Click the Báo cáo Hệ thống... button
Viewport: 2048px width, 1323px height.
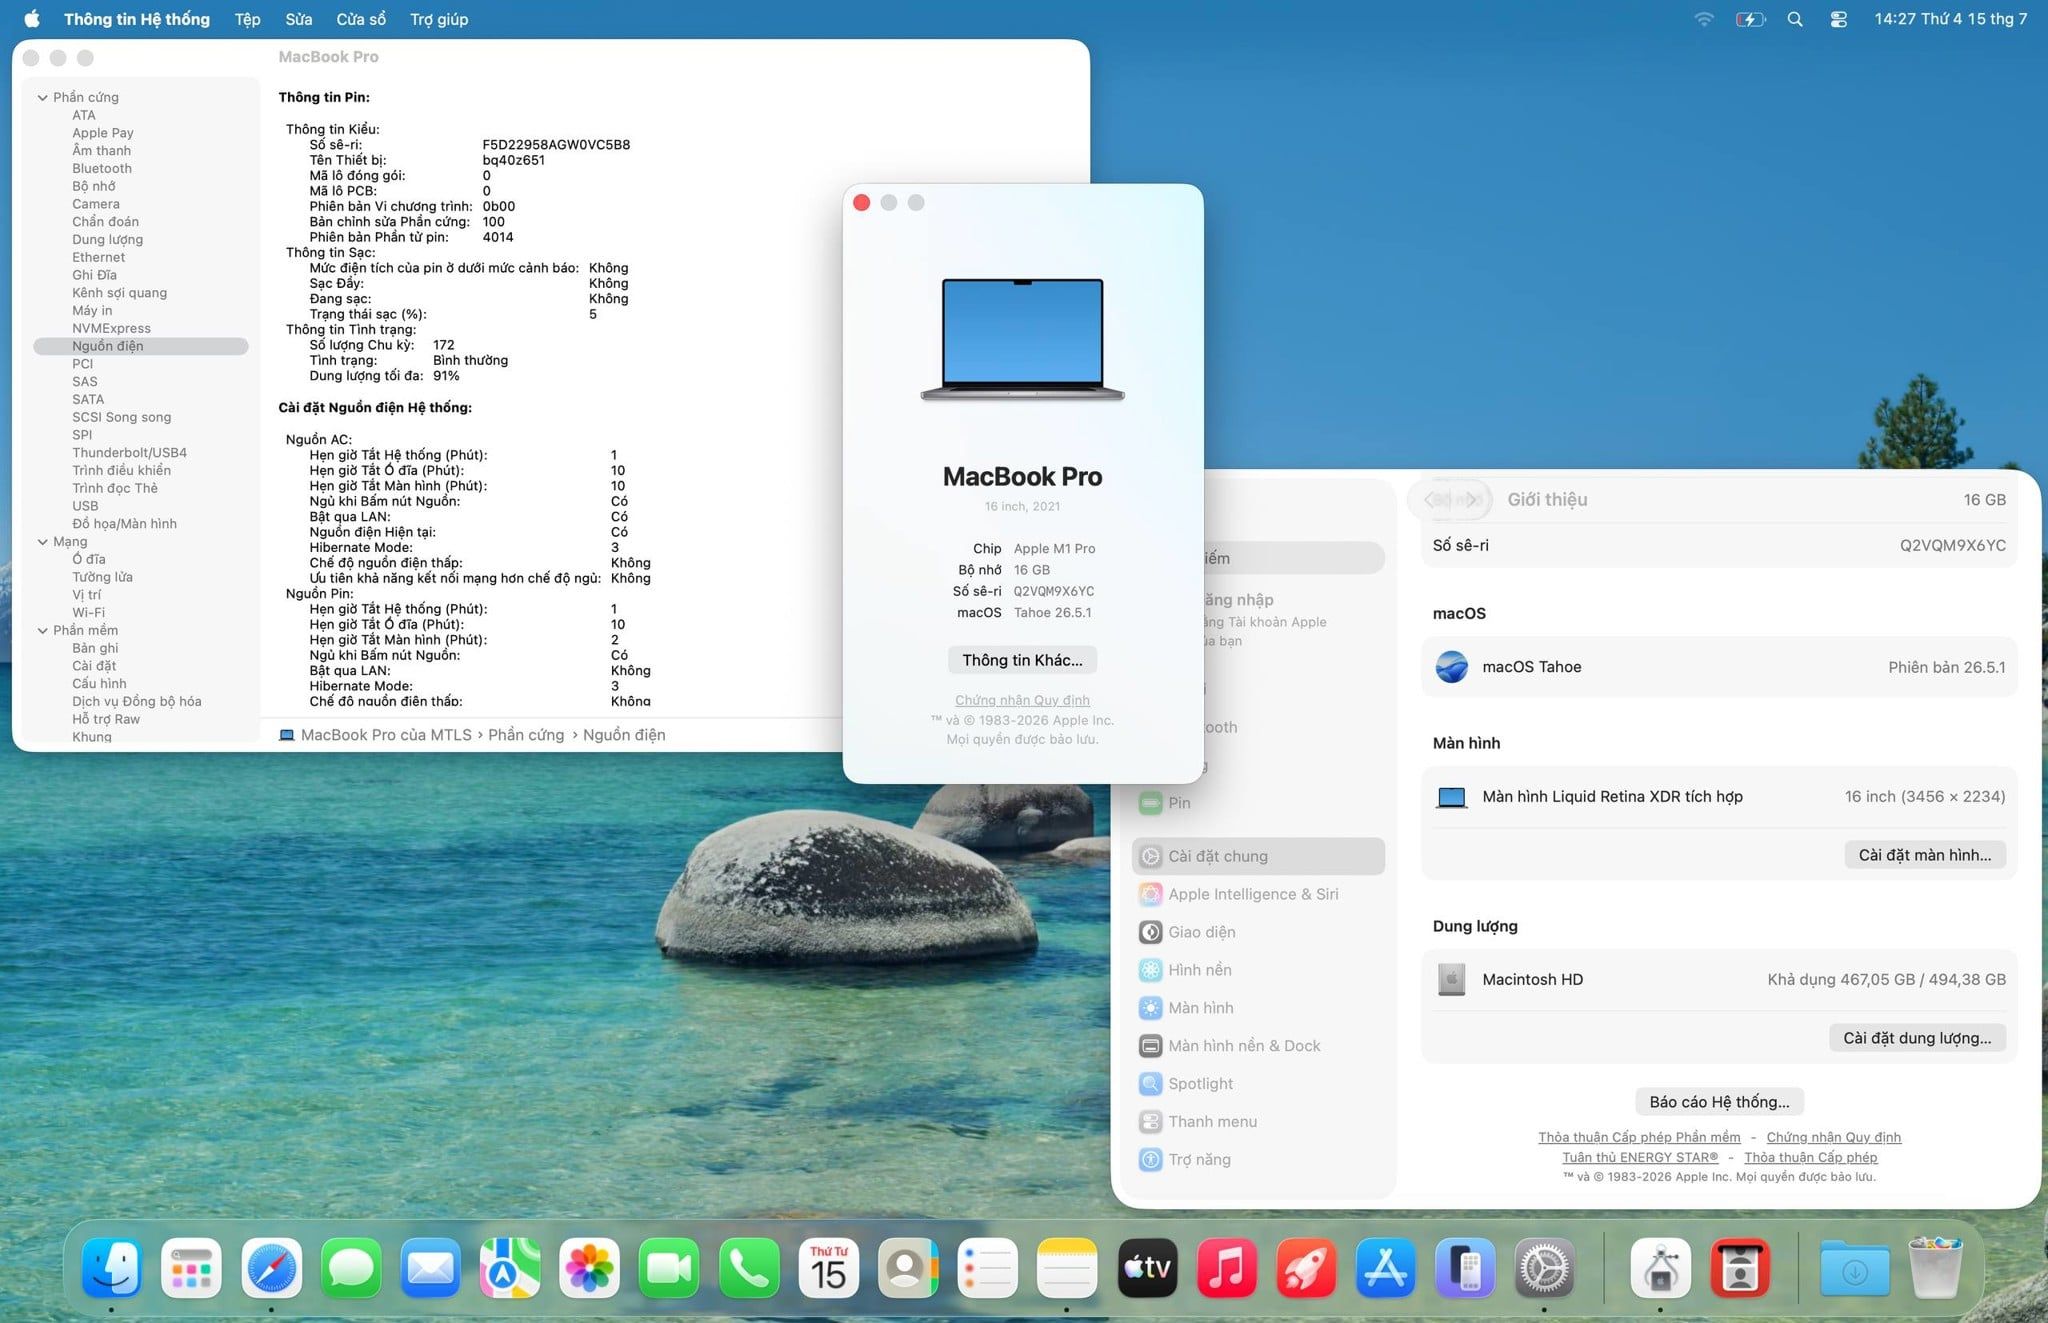click(1720, 1102)
